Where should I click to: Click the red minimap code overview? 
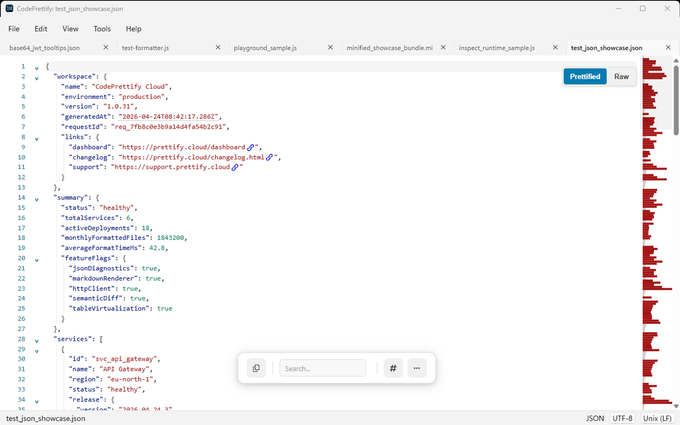[657, 233]
